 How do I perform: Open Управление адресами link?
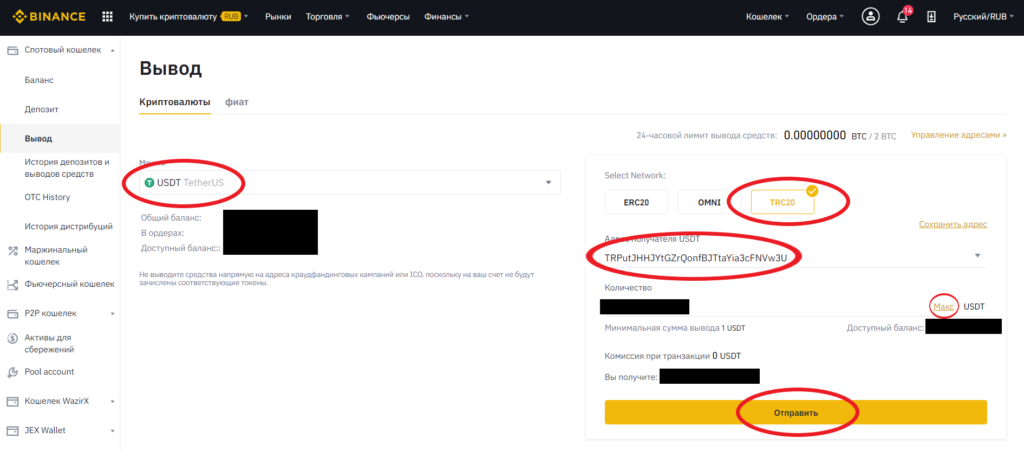[x=959, y=135]
